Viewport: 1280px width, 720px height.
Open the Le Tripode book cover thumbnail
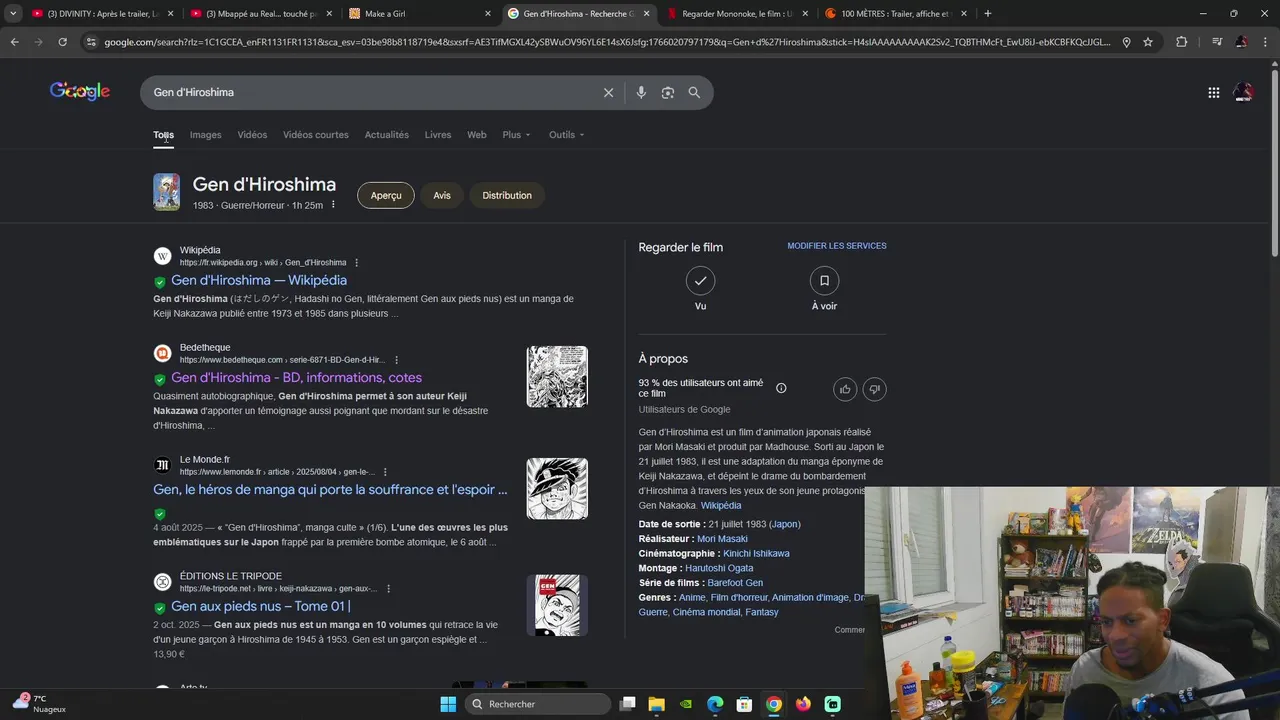point(557,605)
